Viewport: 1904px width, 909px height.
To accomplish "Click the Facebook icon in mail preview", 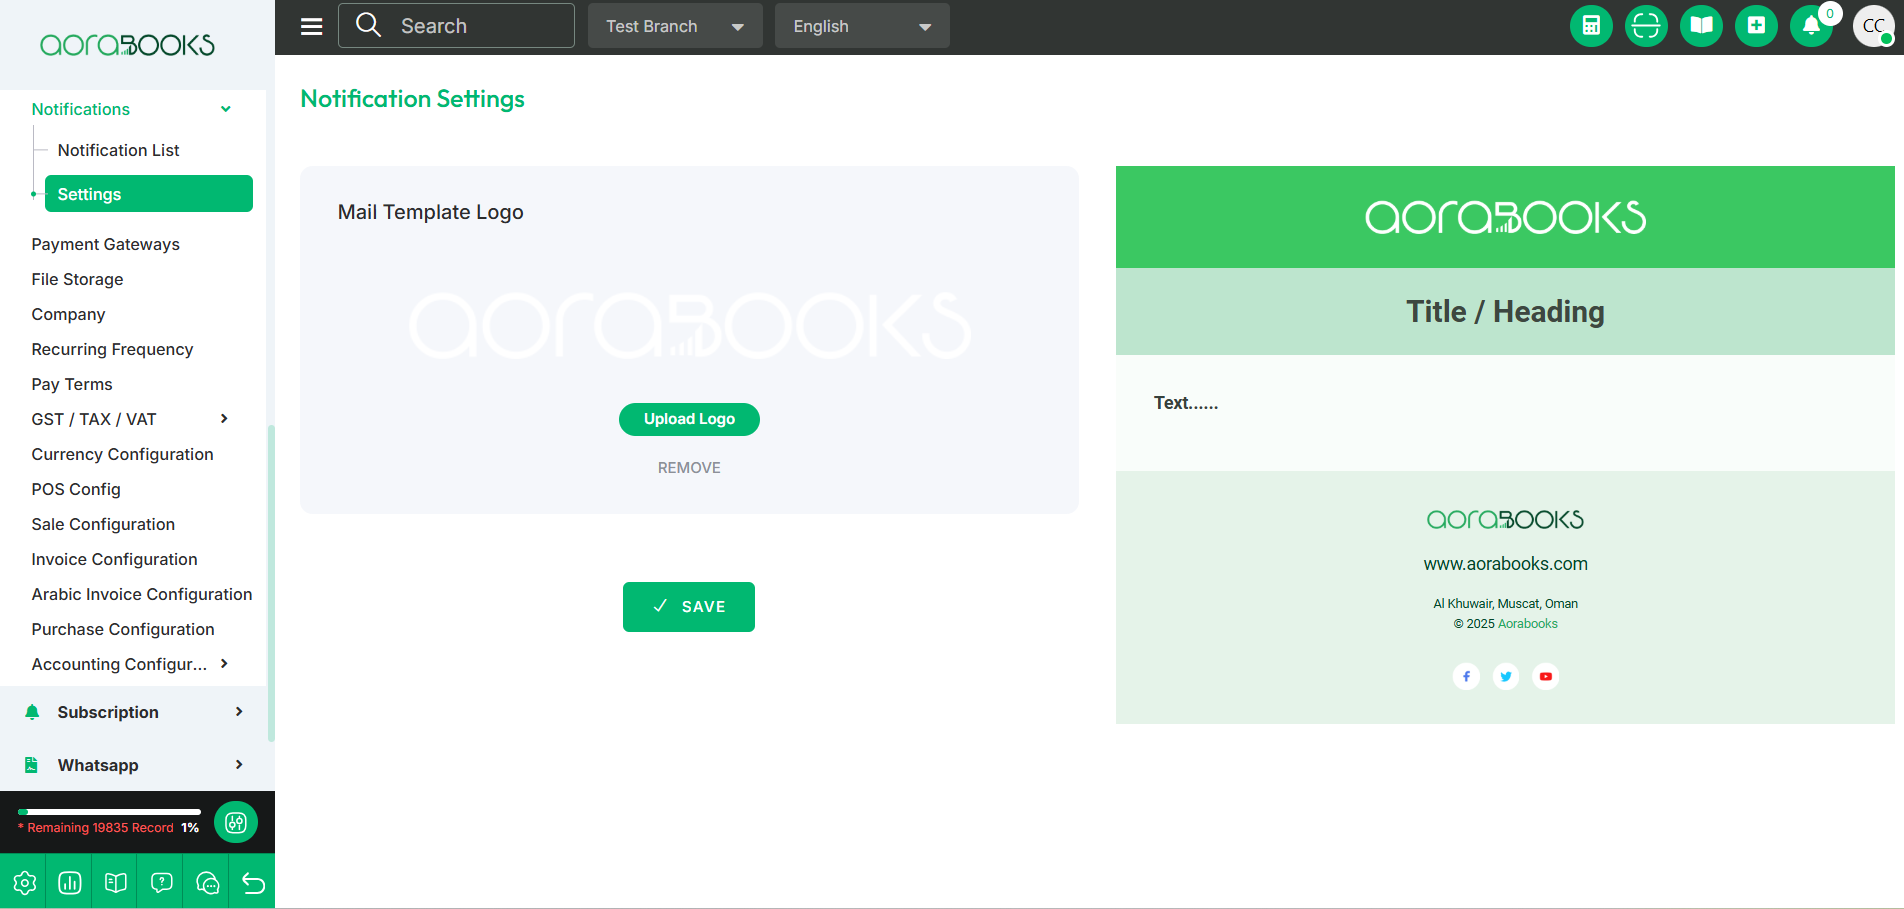I will 1466,676.
